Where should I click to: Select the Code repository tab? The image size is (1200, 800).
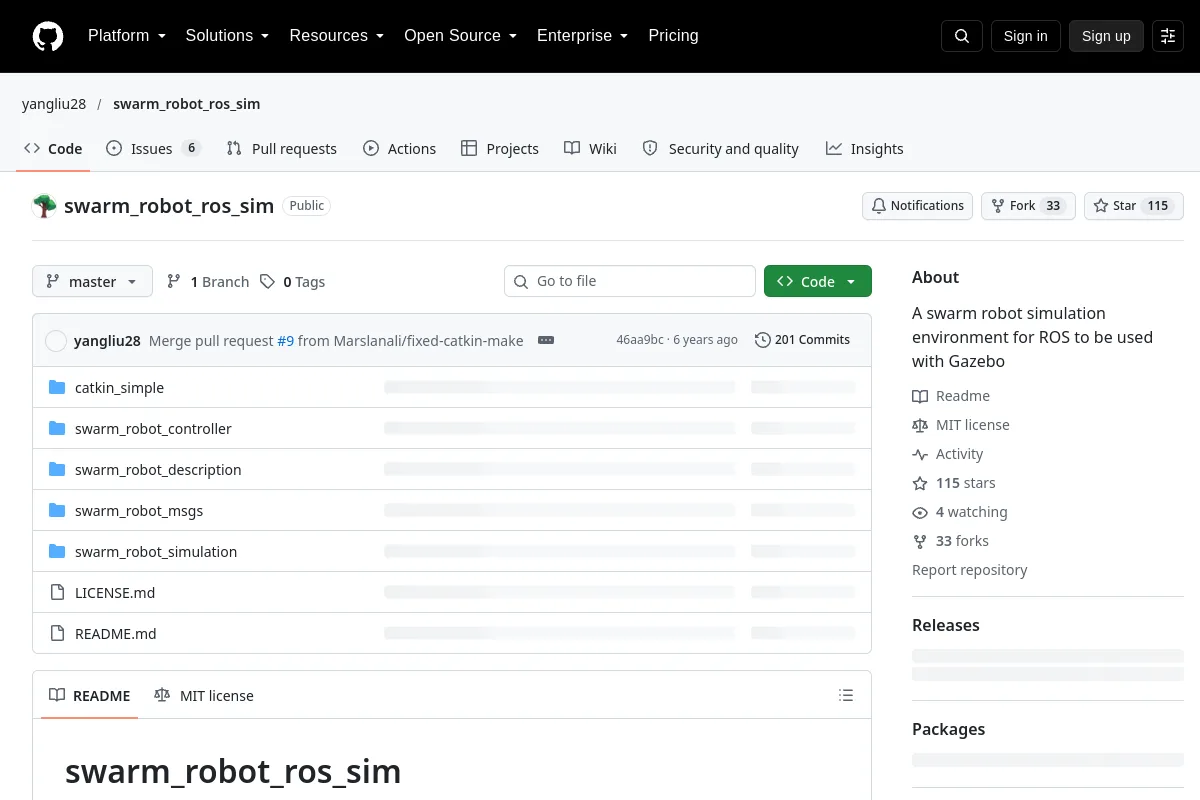click(x=53, y=149)
